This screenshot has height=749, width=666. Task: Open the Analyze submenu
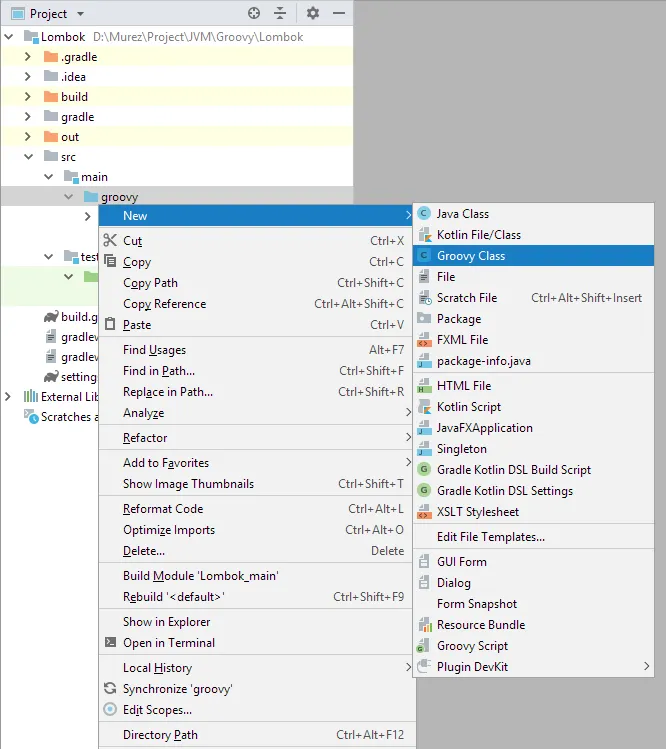(x=256, y=413)
